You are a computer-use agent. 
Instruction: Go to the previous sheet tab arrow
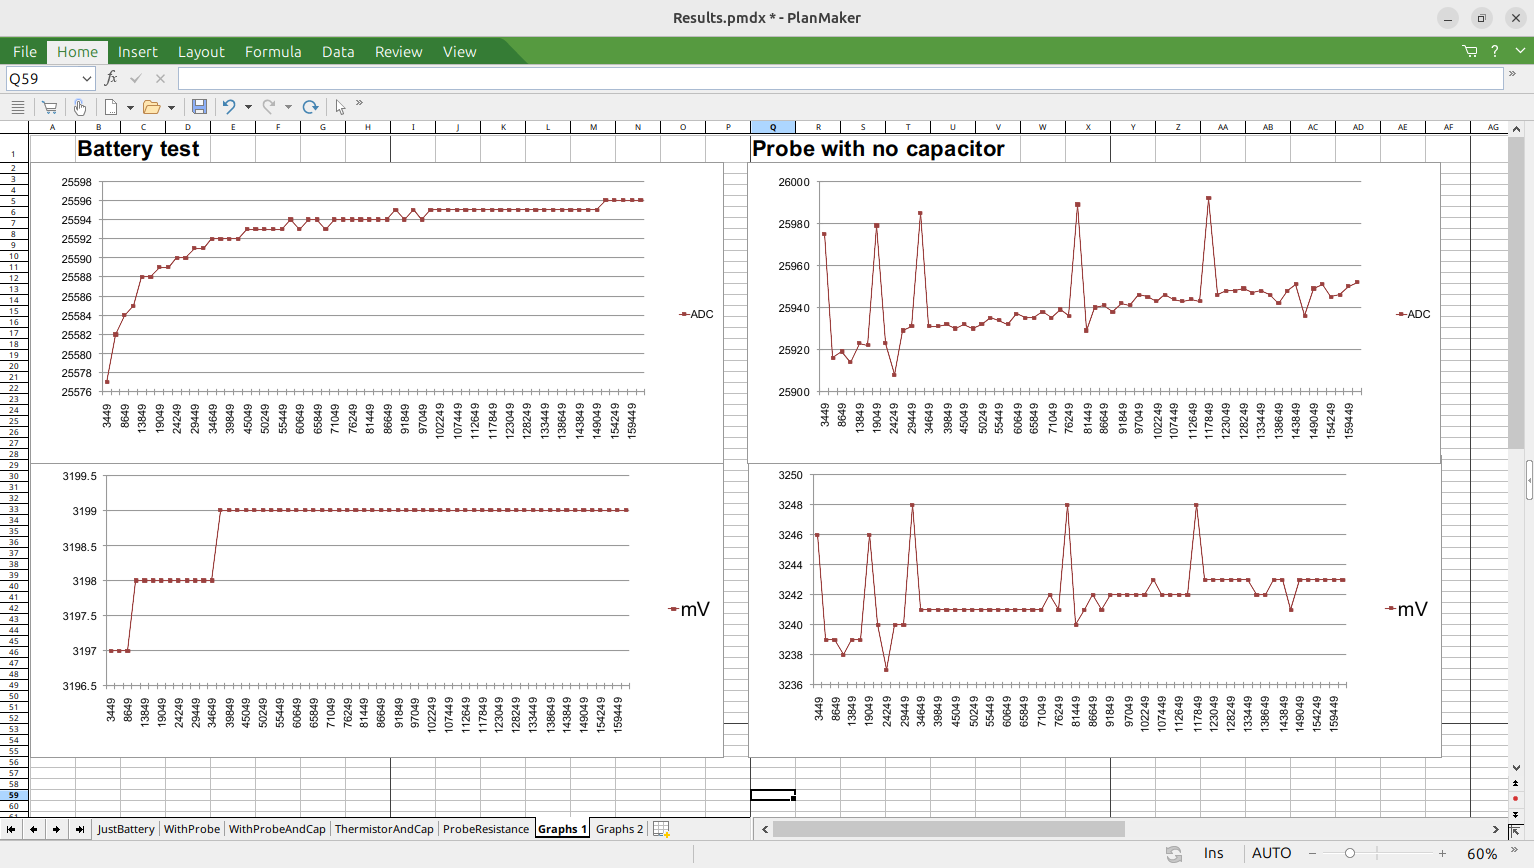[x=34, y=829]
